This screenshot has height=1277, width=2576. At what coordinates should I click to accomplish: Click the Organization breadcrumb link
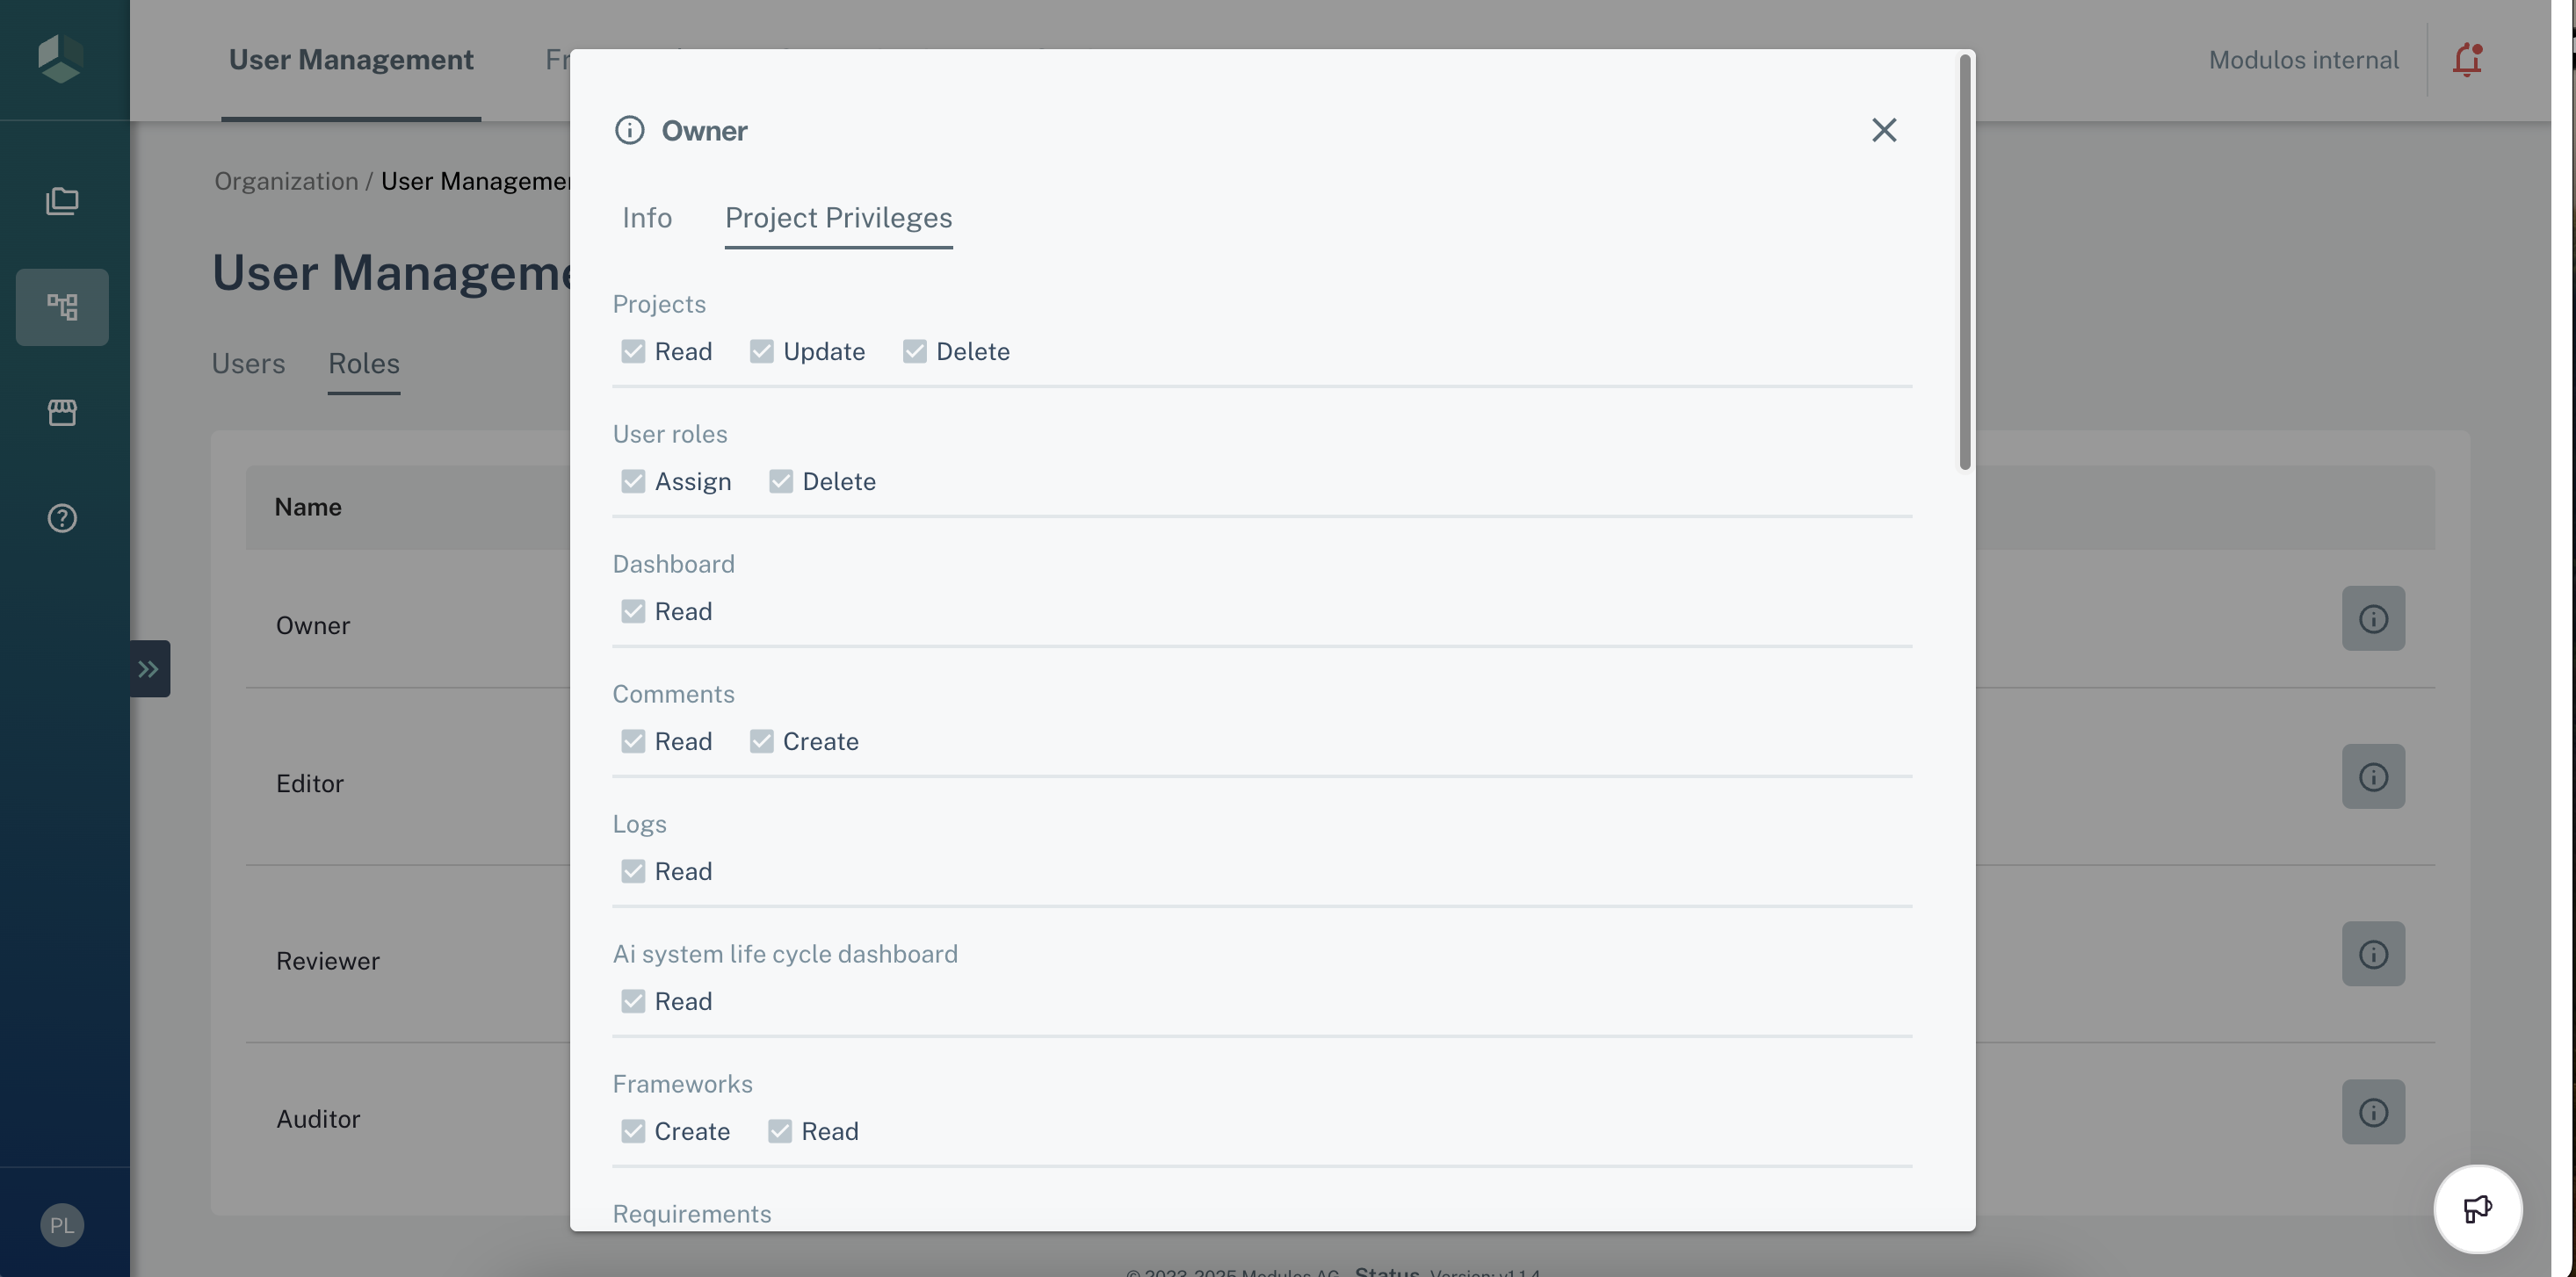pos(286,181)
